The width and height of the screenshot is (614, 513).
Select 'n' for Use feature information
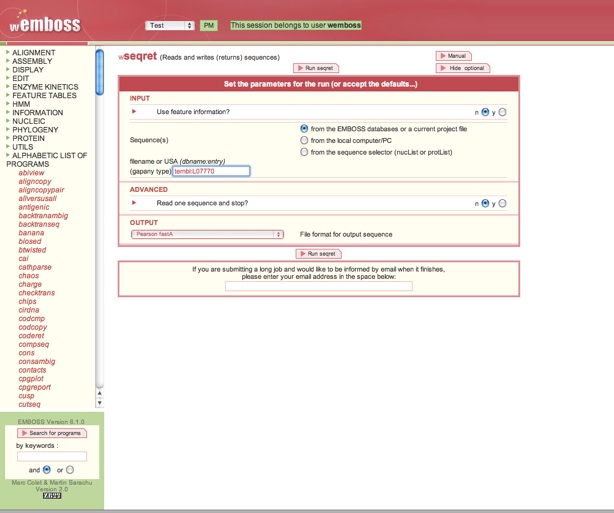(485, 112)
